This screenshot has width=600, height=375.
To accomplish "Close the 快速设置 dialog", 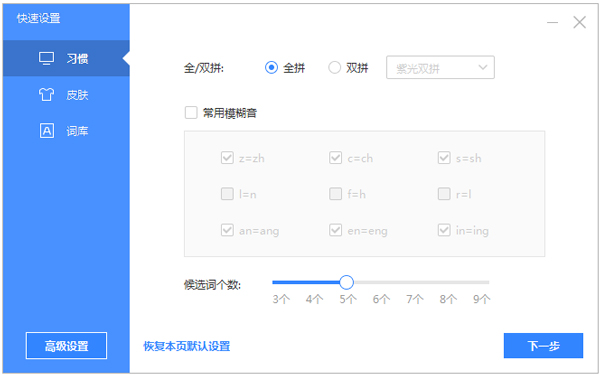I will [x=579, y=22].
